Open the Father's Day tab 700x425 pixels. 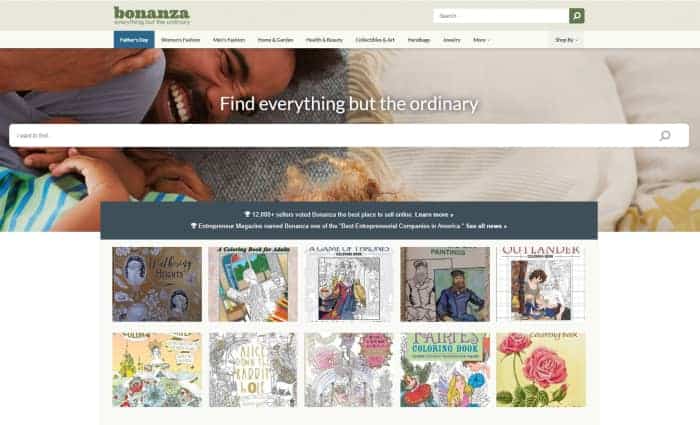[x=134, y=40]
